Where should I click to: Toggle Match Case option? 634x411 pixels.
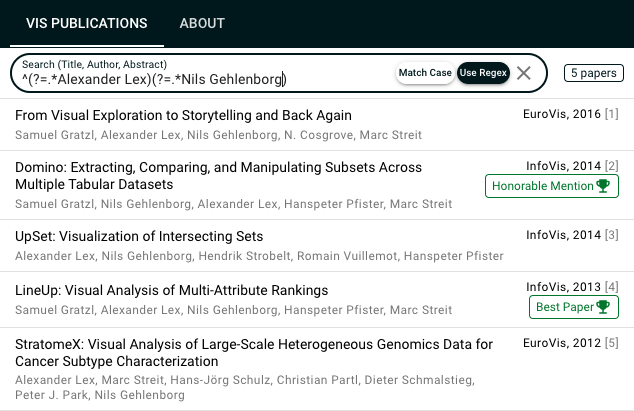[425, 73]
